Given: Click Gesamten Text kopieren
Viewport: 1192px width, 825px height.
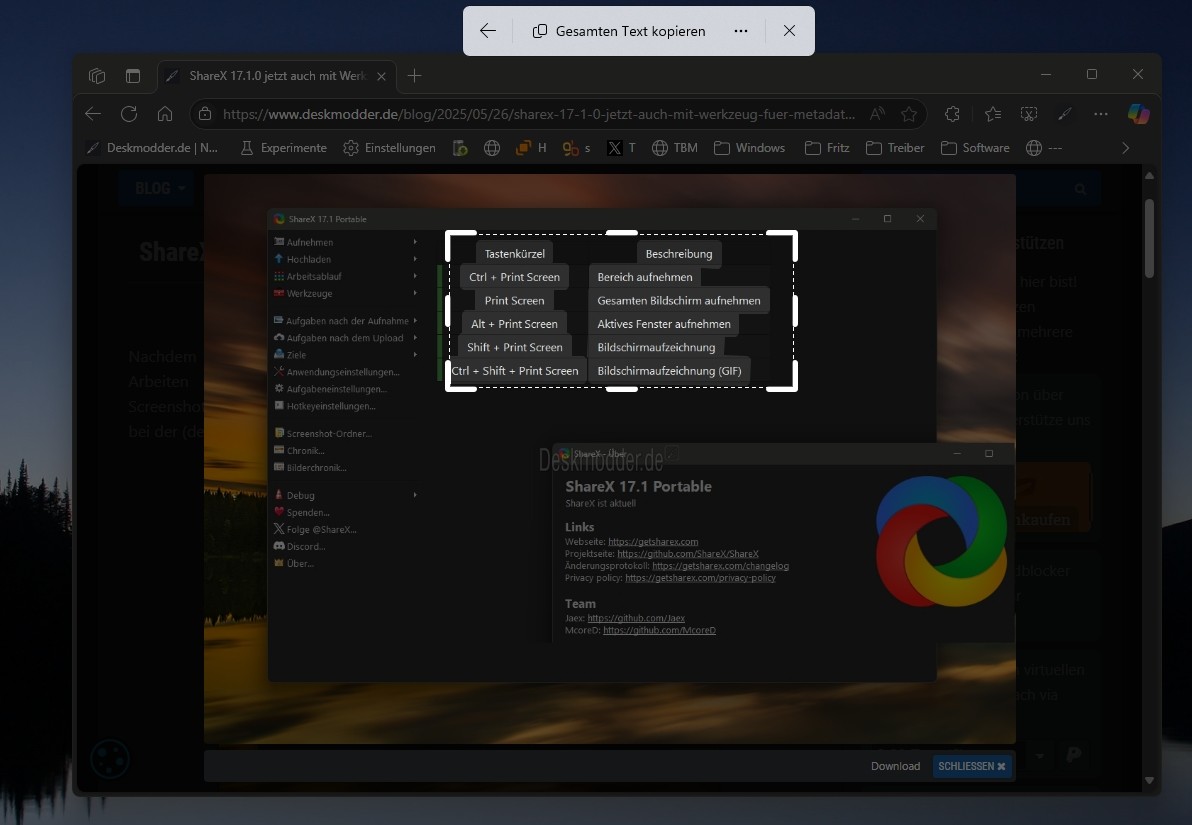Looking at the screenshot, I should (x=619, y=31).
